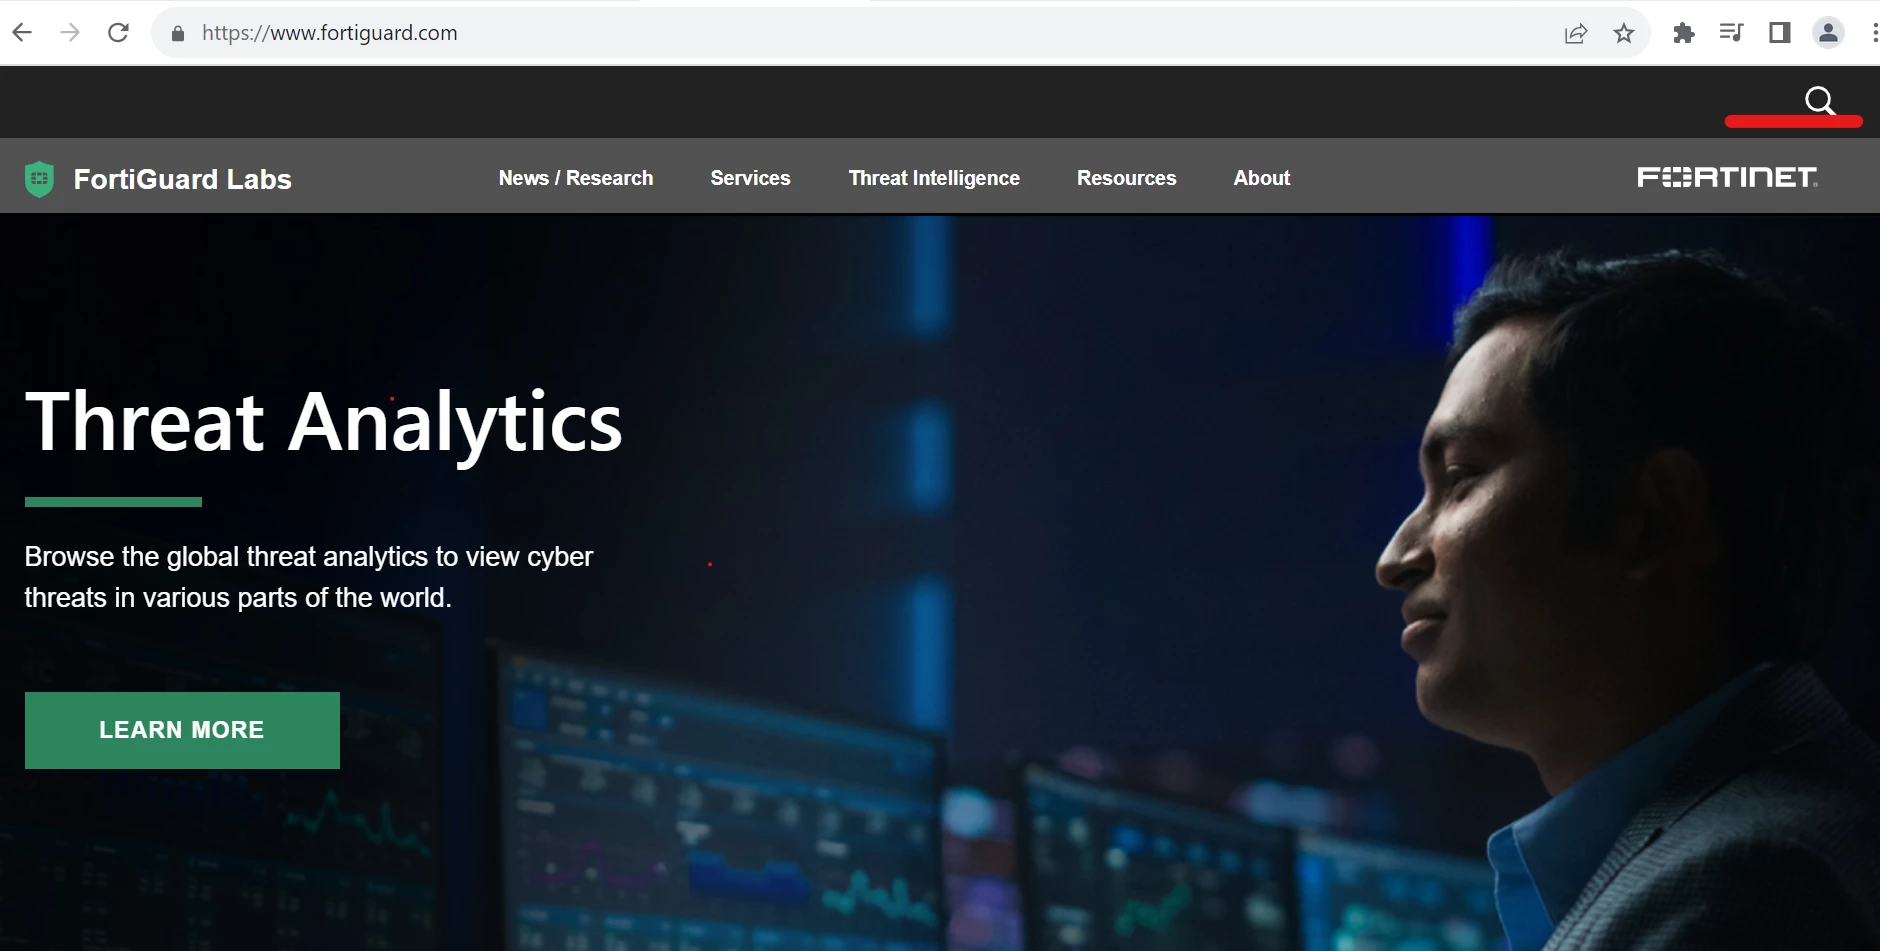Bookmark the page with the star icon
This screenshot has height=951, width=1880.
click(x=1624, y=33)
